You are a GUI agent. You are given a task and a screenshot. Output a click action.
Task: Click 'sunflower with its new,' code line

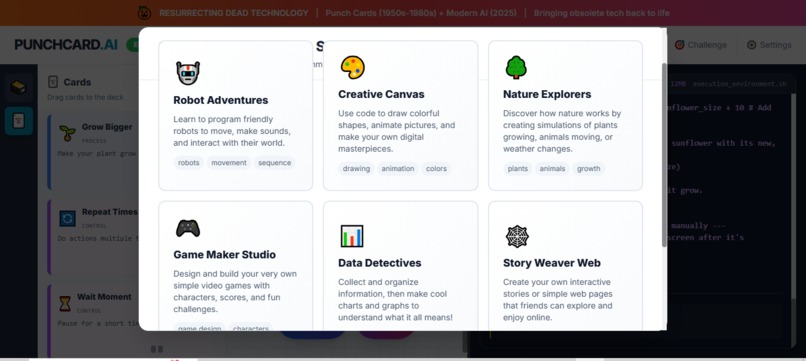tap(723, 143)
